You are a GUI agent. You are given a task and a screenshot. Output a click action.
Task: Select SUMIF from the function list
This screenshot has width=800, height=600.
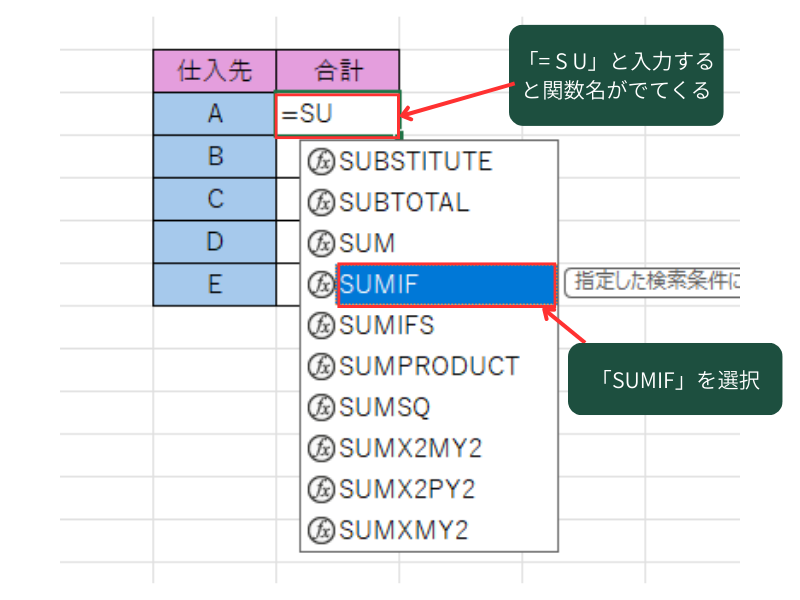coord(446,285)
